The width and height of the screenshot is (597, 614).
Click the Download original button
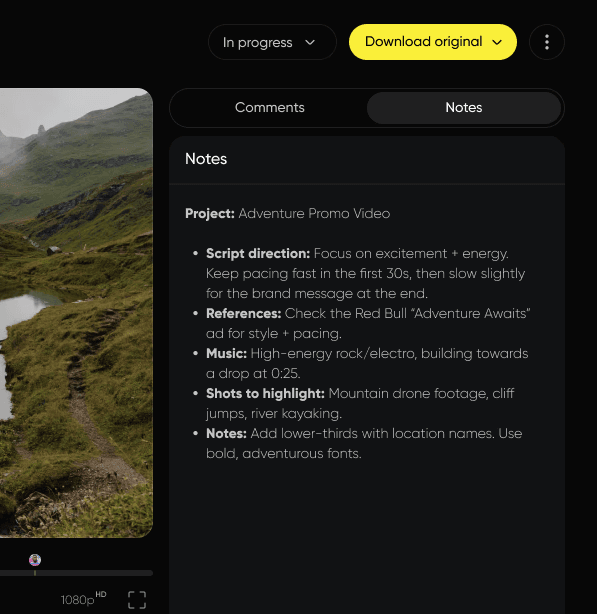(433, 42)
